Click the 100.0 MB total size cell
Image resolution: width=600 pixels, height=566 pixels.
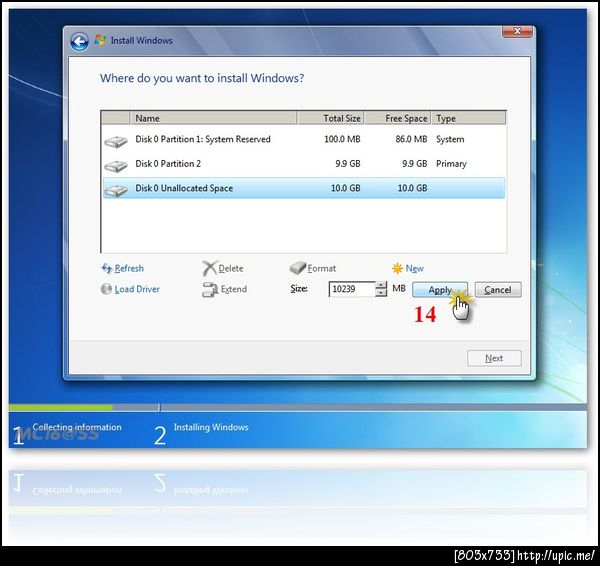pyautogui.click(x=342, y=139)
